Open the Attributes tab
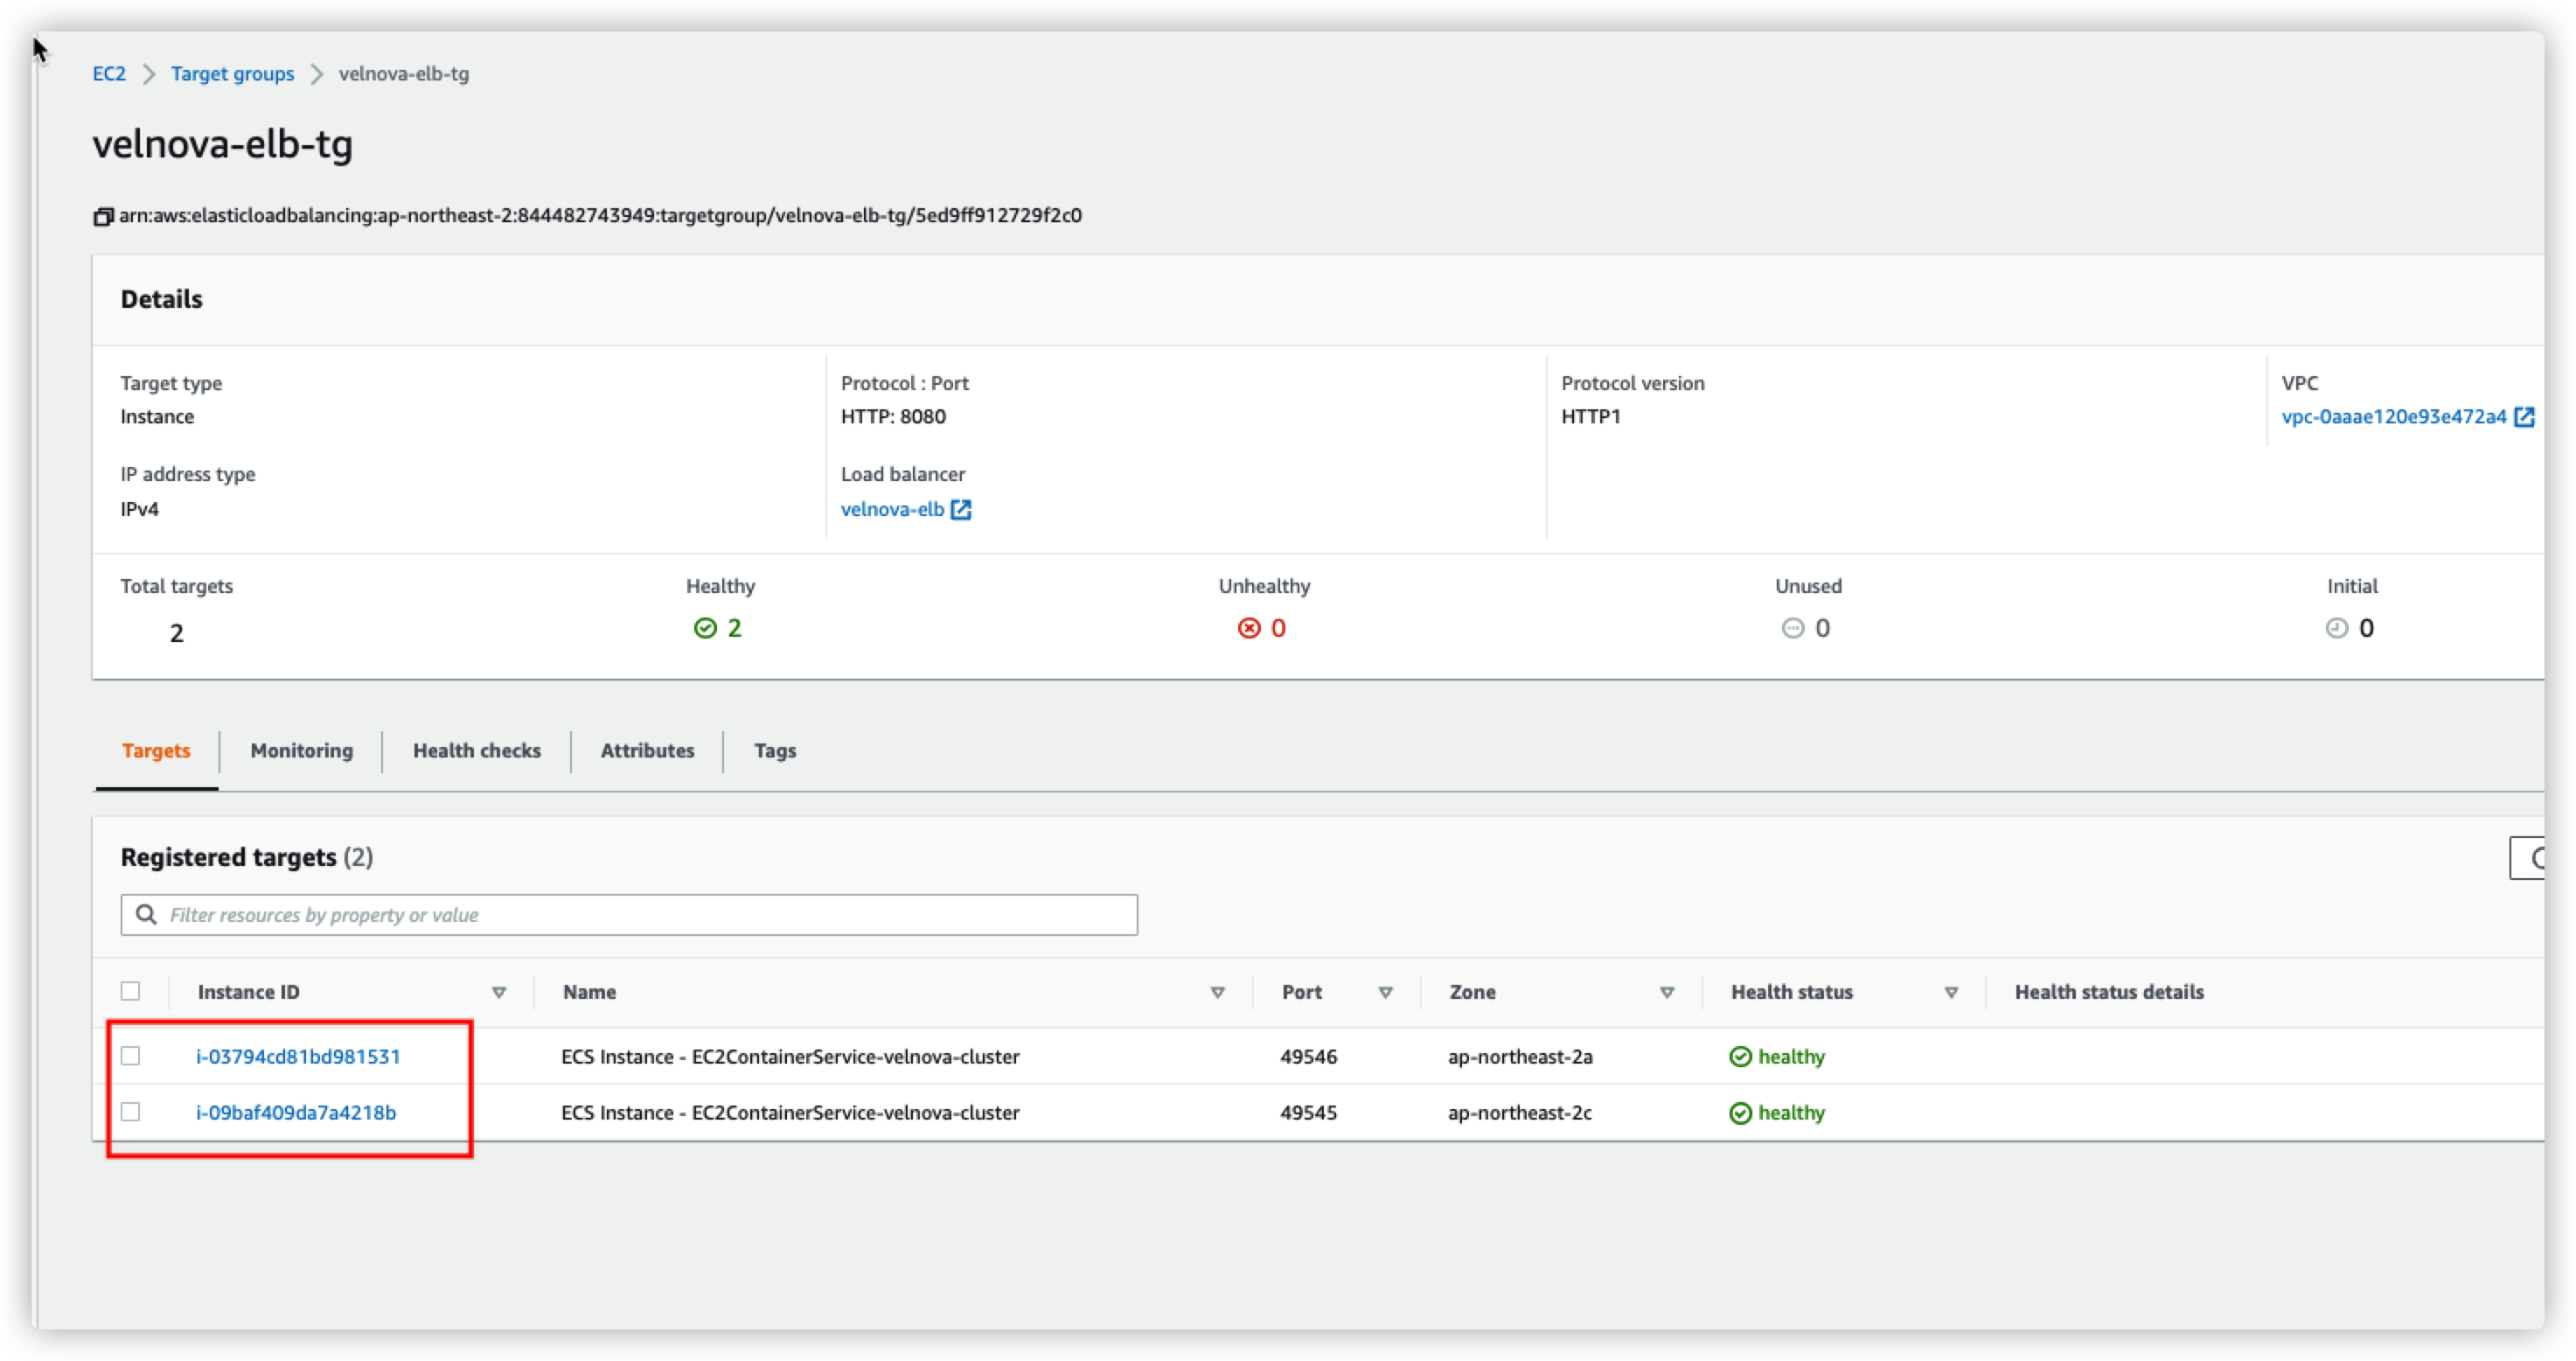Image resolution: width=2576 pixels, height=1361 pixels. pyautogui.click(x=647, y=751)
